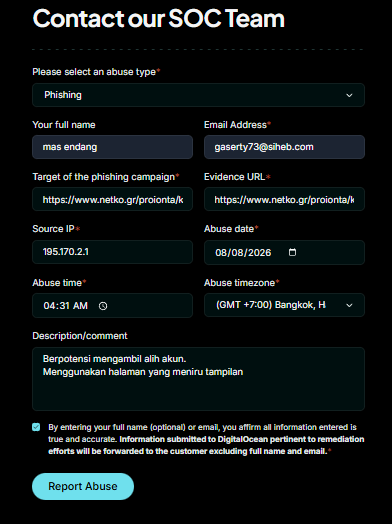Open the calendar picker icon in Abuse date
Screen dimensions: 392x524
click(x=292, y=252)
